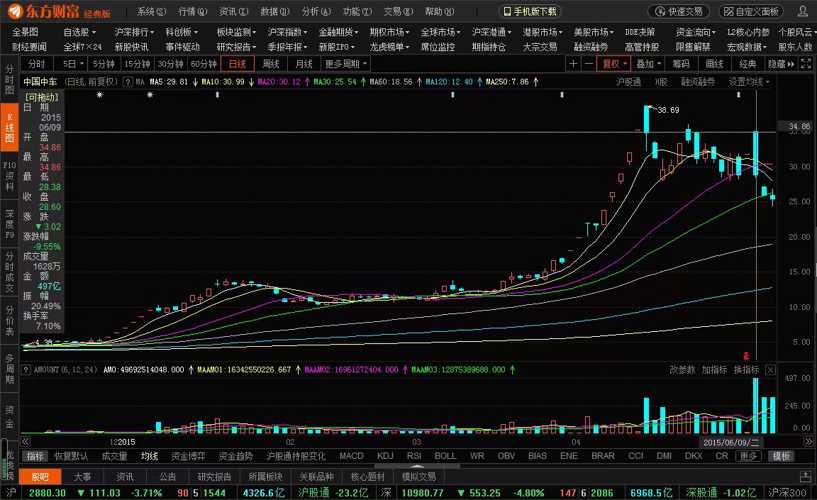Expand 资金流向 dropdown menu
This screenshot has width=817, height=500.
(696, 32)
